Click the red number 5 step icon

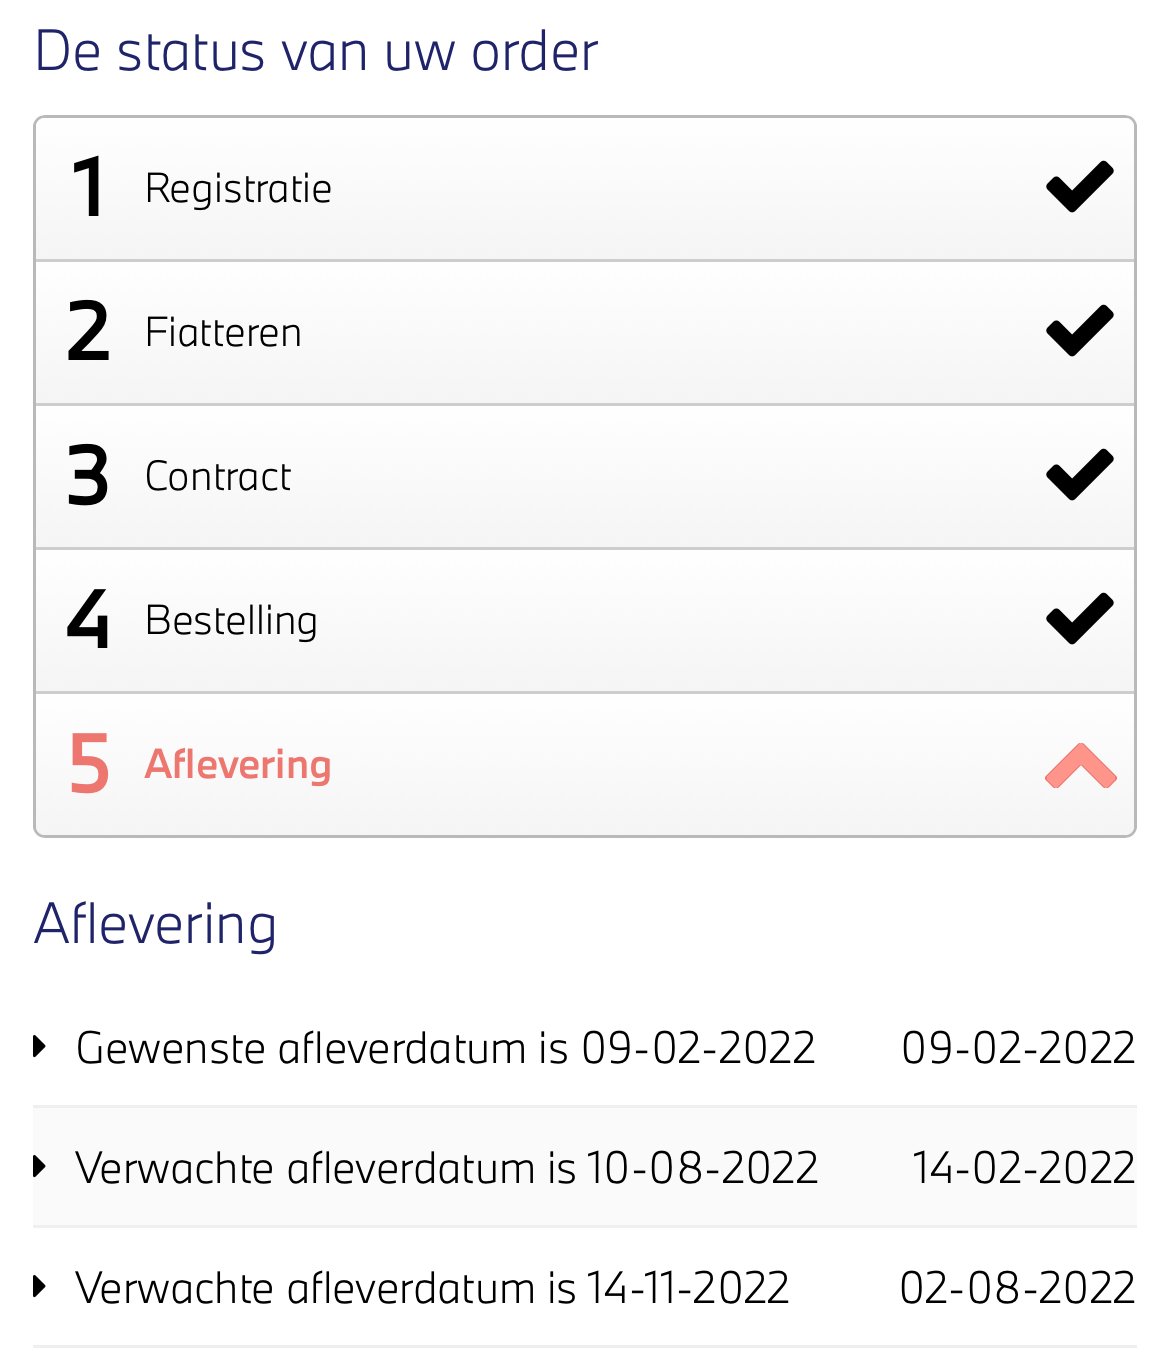tap(89, 764)
